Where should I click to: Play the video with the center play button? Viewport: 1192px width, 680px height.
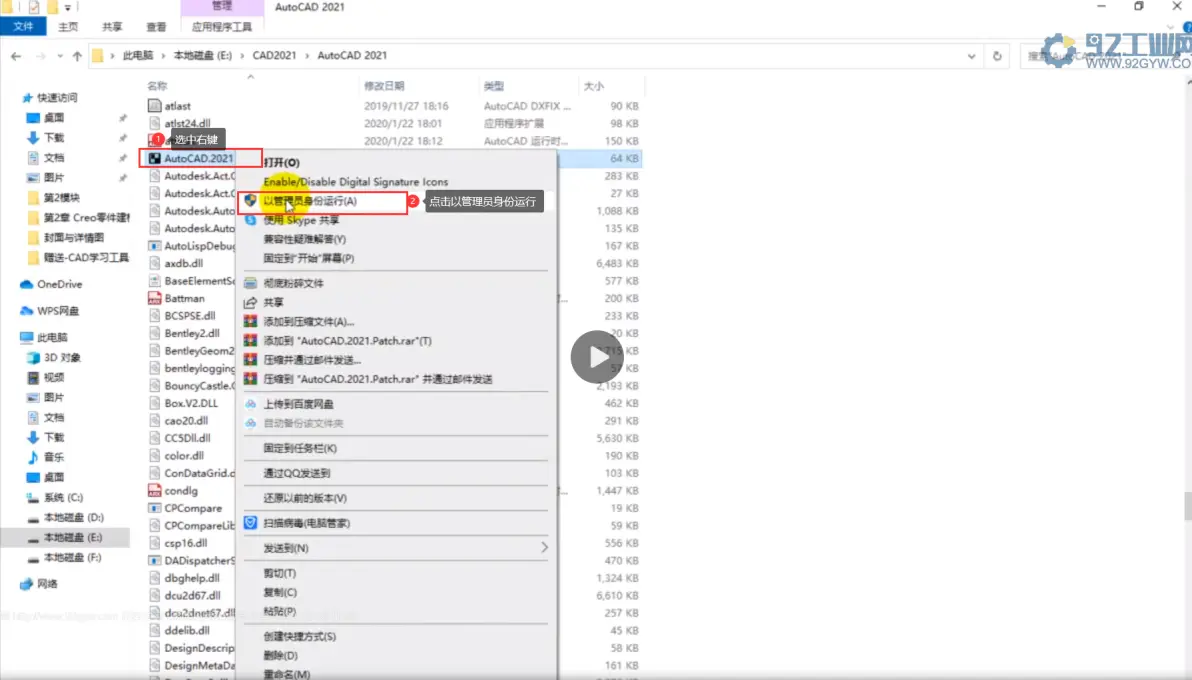point(597,357)
